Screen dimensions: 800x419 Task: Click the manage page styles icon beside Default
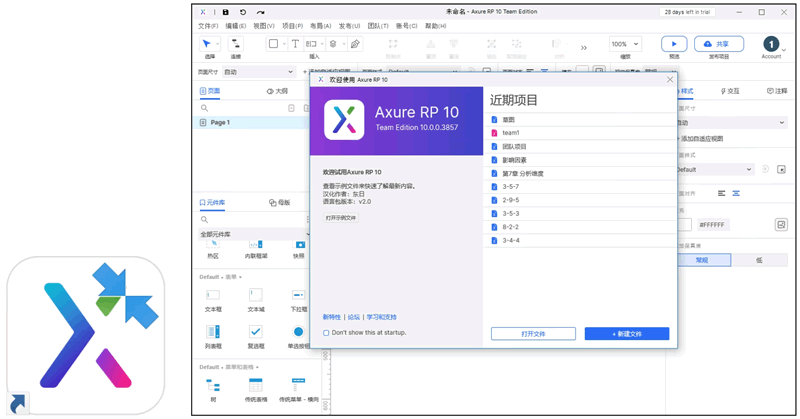[781, 169]
